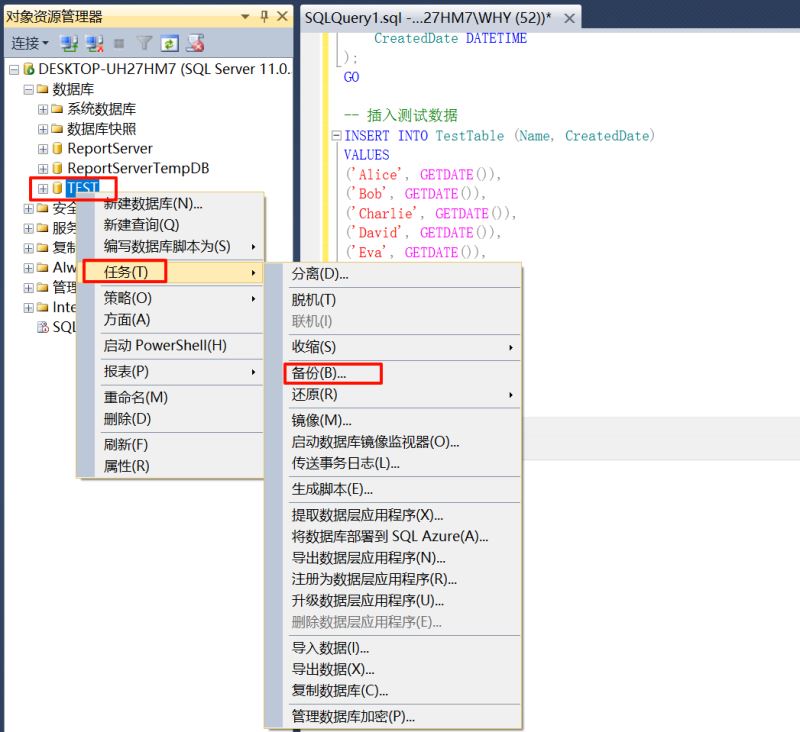The height and width of the screenshot is (732, 800).
Task: Click the server icon beside DESKTOP-UH27HM7
Action: (x=28, y=69)
